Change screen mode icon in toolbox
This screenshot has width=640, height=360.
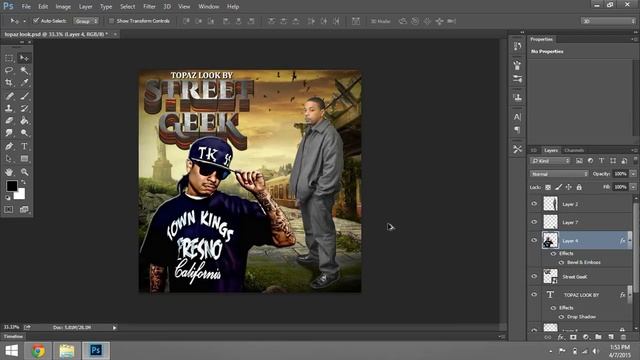[24, 210]
